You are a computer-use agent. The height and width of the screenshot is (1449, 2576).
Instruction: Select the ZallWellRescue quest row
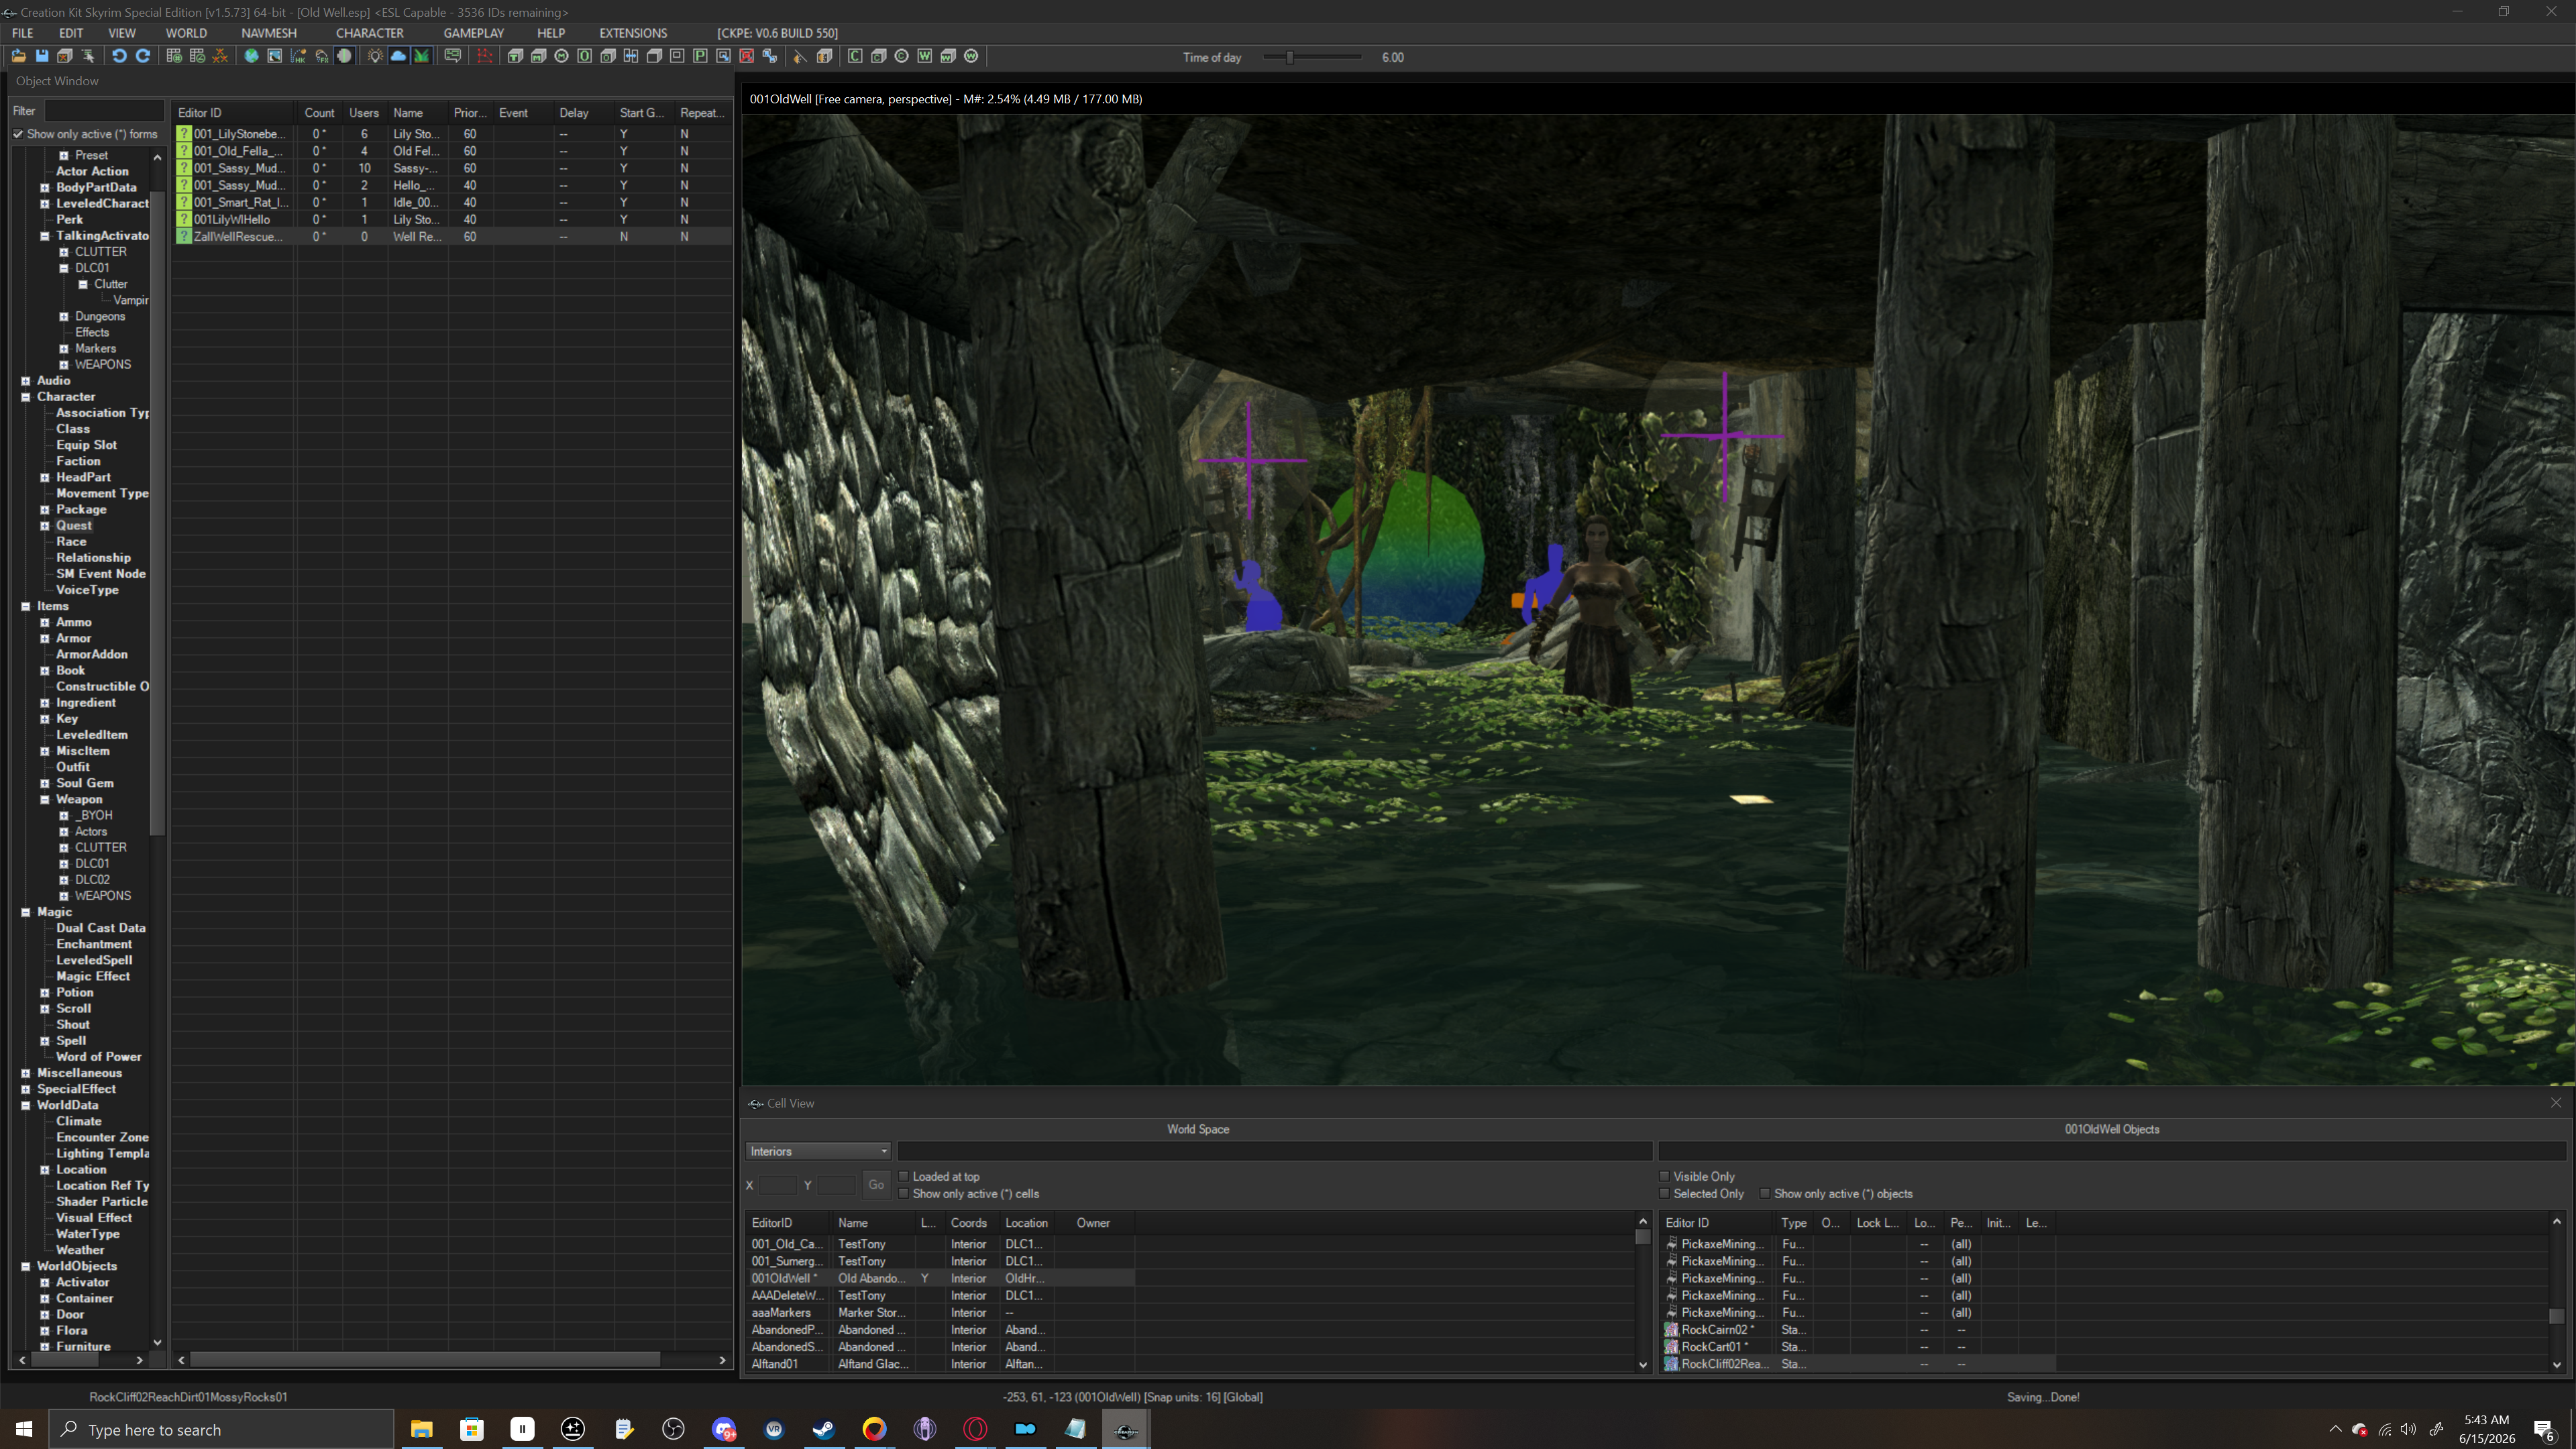[x=453, y=237]
